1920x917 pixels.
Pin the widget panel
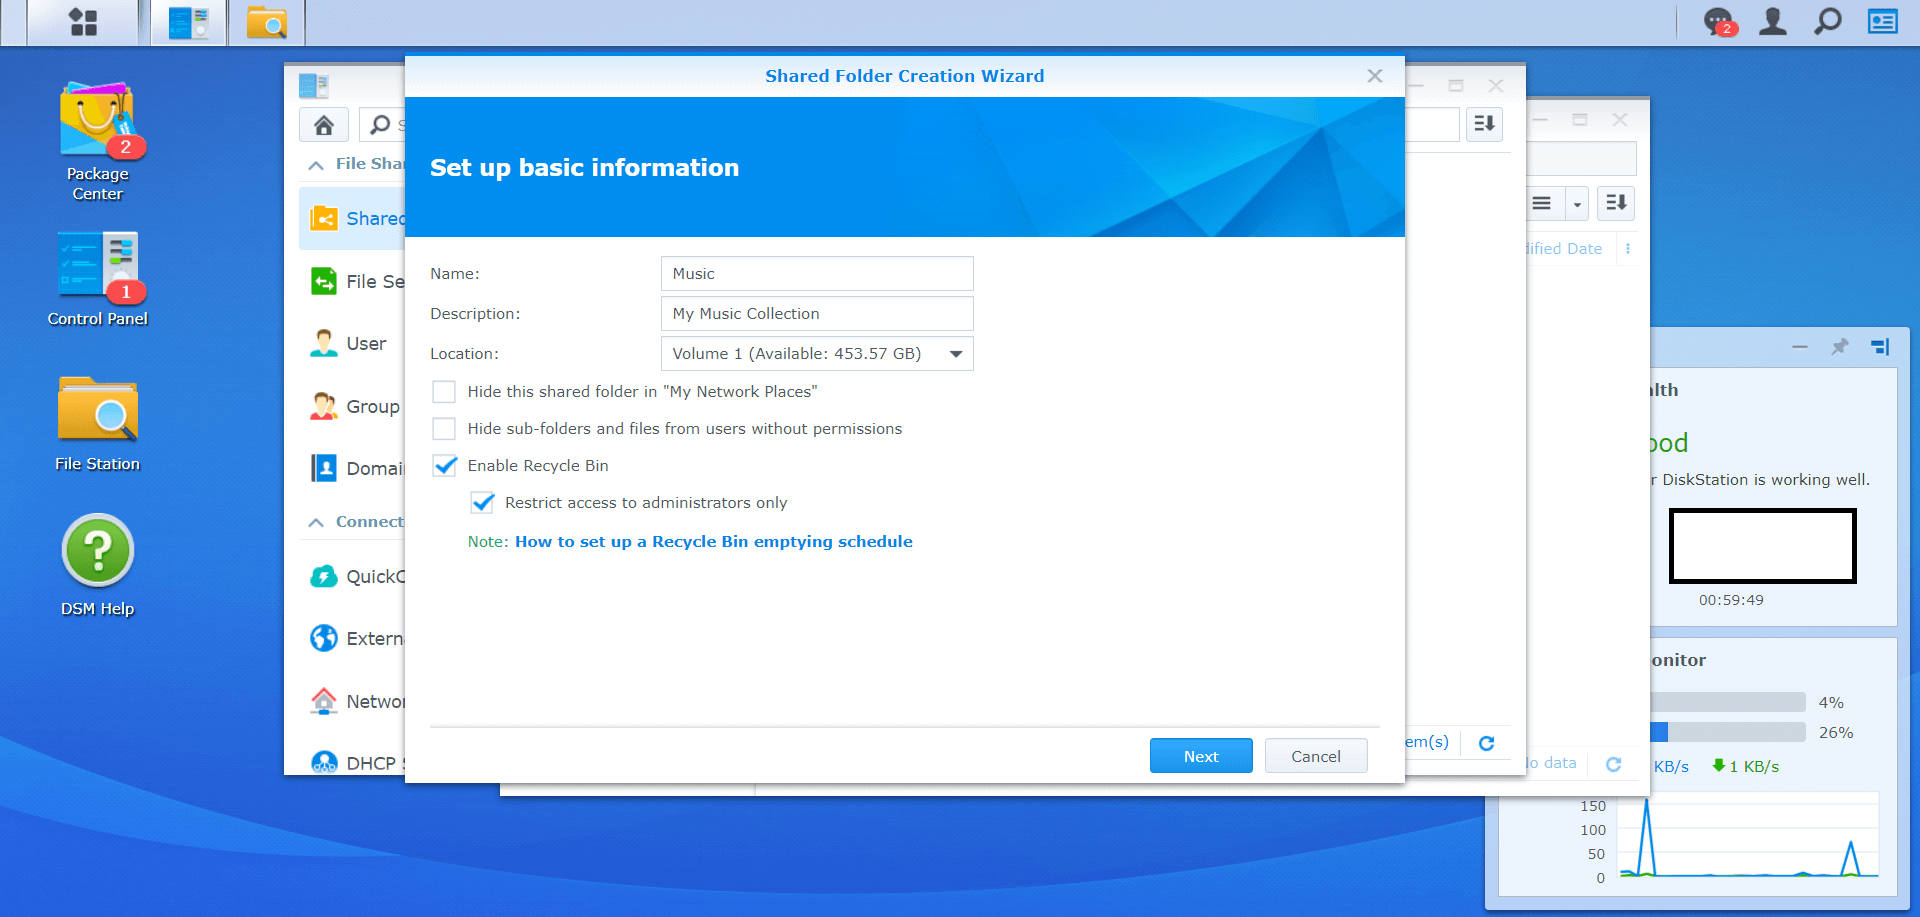tap(1840, 347)
